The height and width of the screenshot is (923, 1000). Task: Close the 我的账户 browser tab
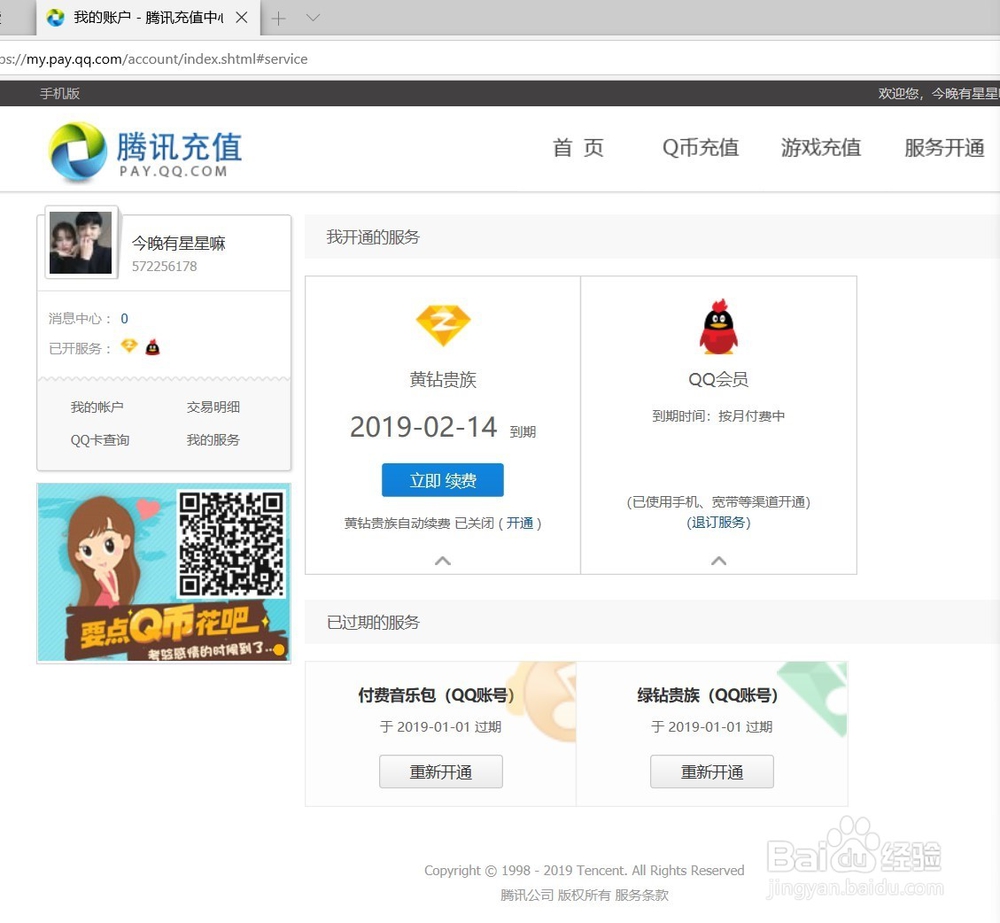[242, 17]
